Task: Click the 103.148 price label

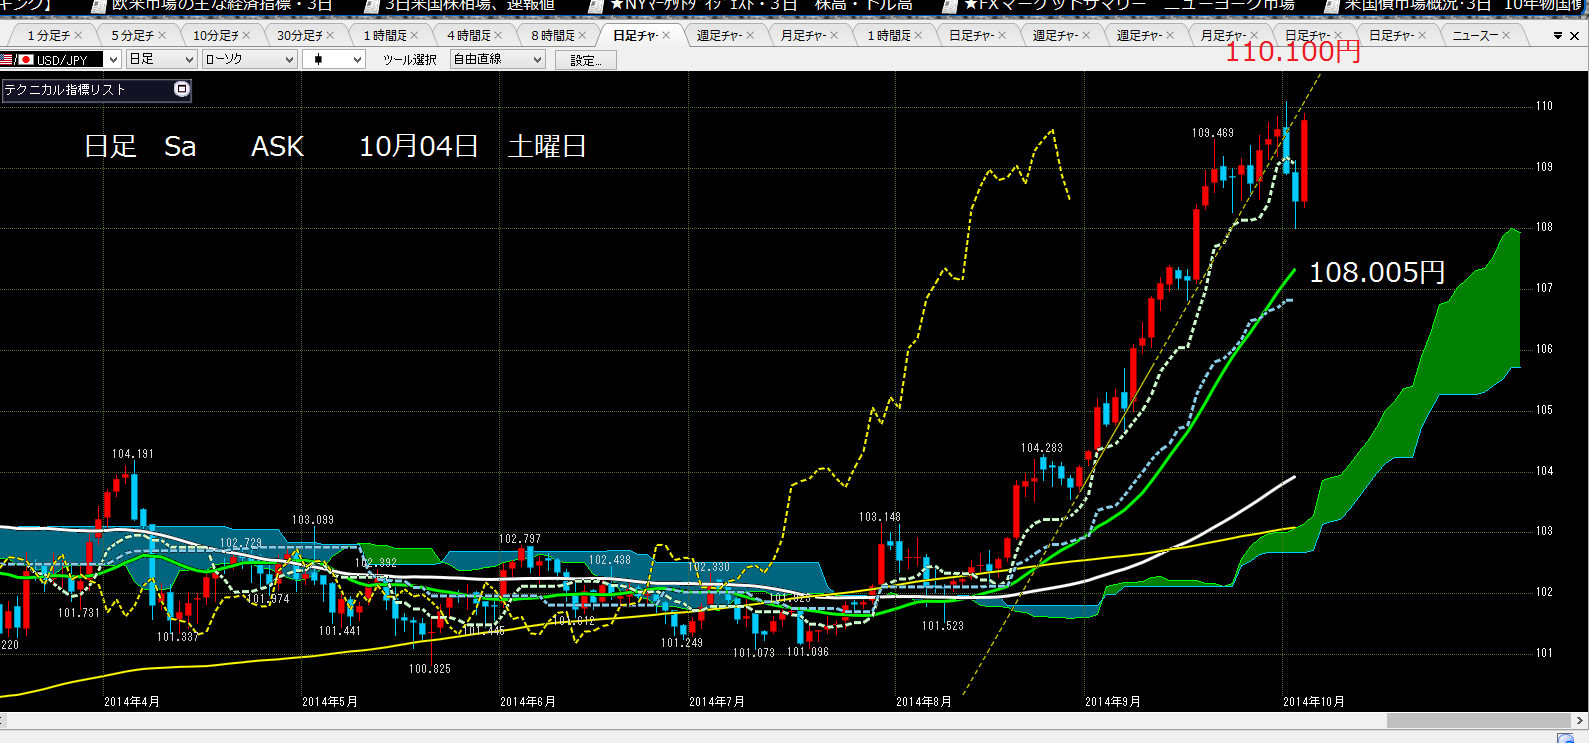Action: [880, 517]
